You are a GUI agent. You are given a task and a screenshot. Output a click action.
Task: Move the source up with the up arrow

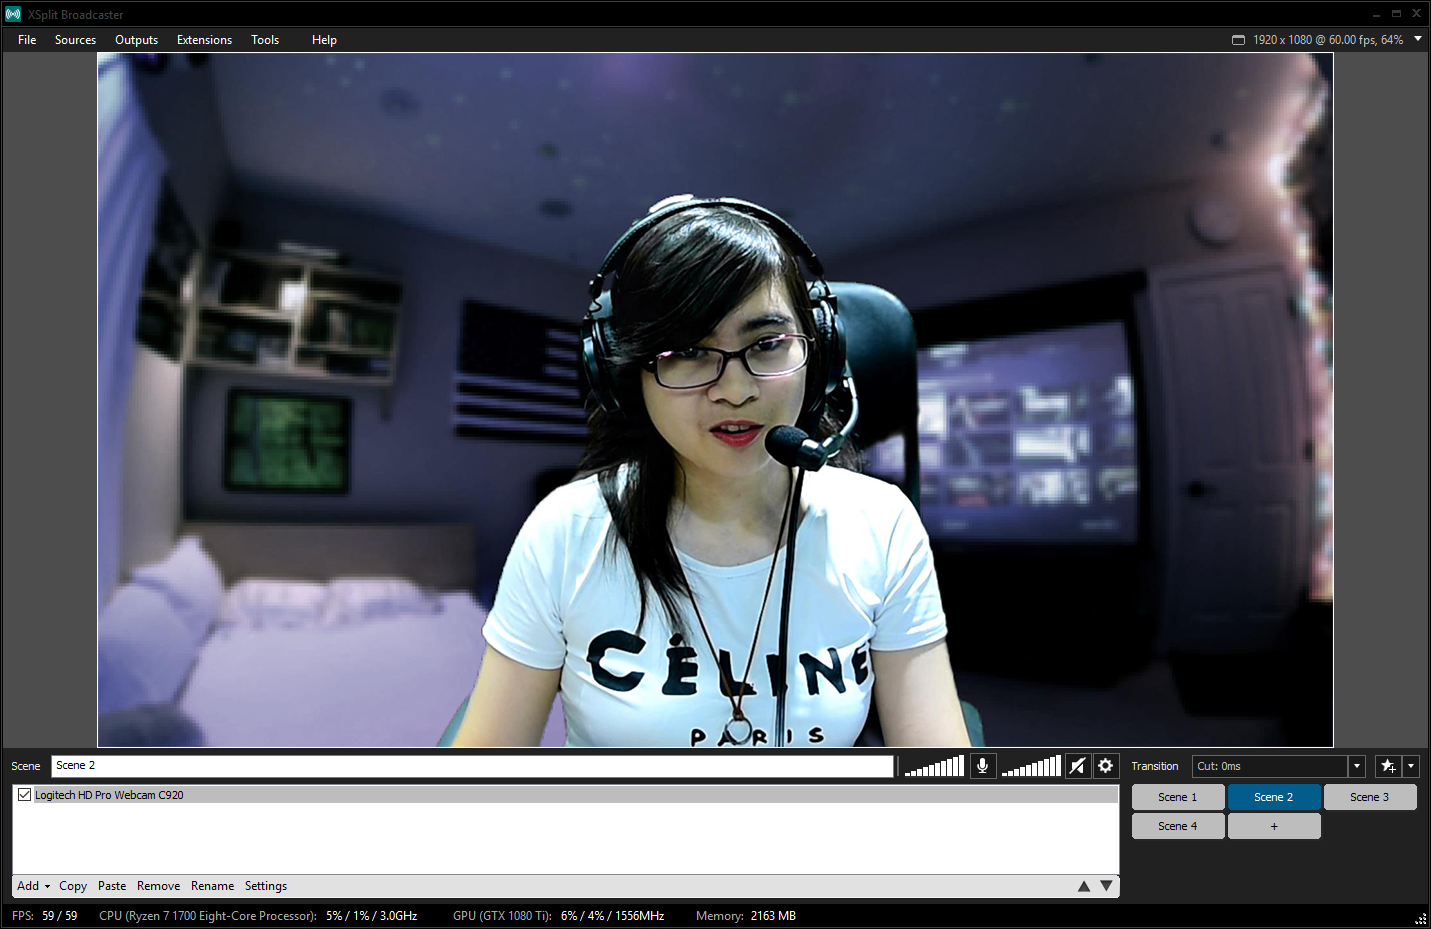coord(1084,886)
